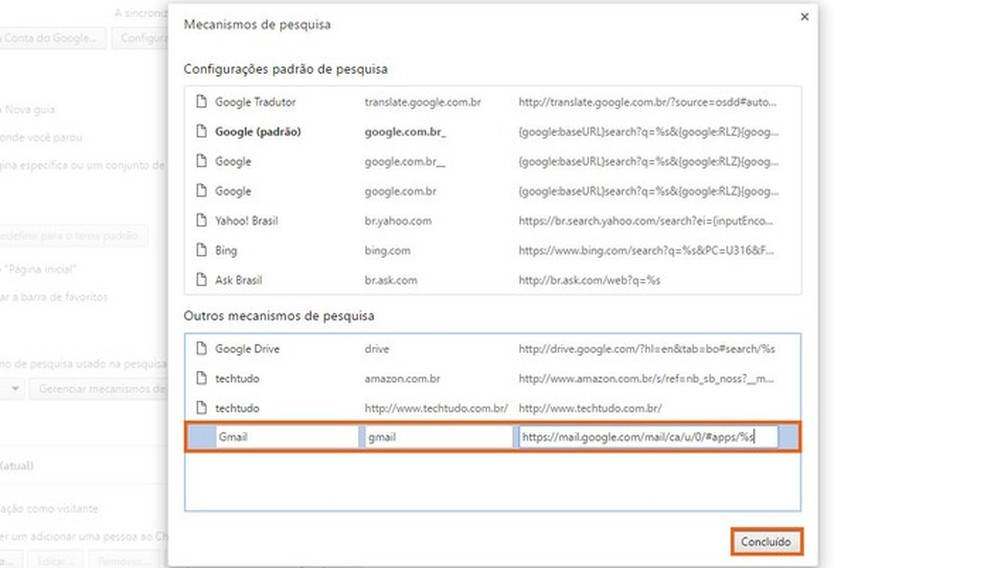This screenshot has height=568, width=984.
Task: Click the page icon beside Google Tradutor
Action: coord(201,102)
